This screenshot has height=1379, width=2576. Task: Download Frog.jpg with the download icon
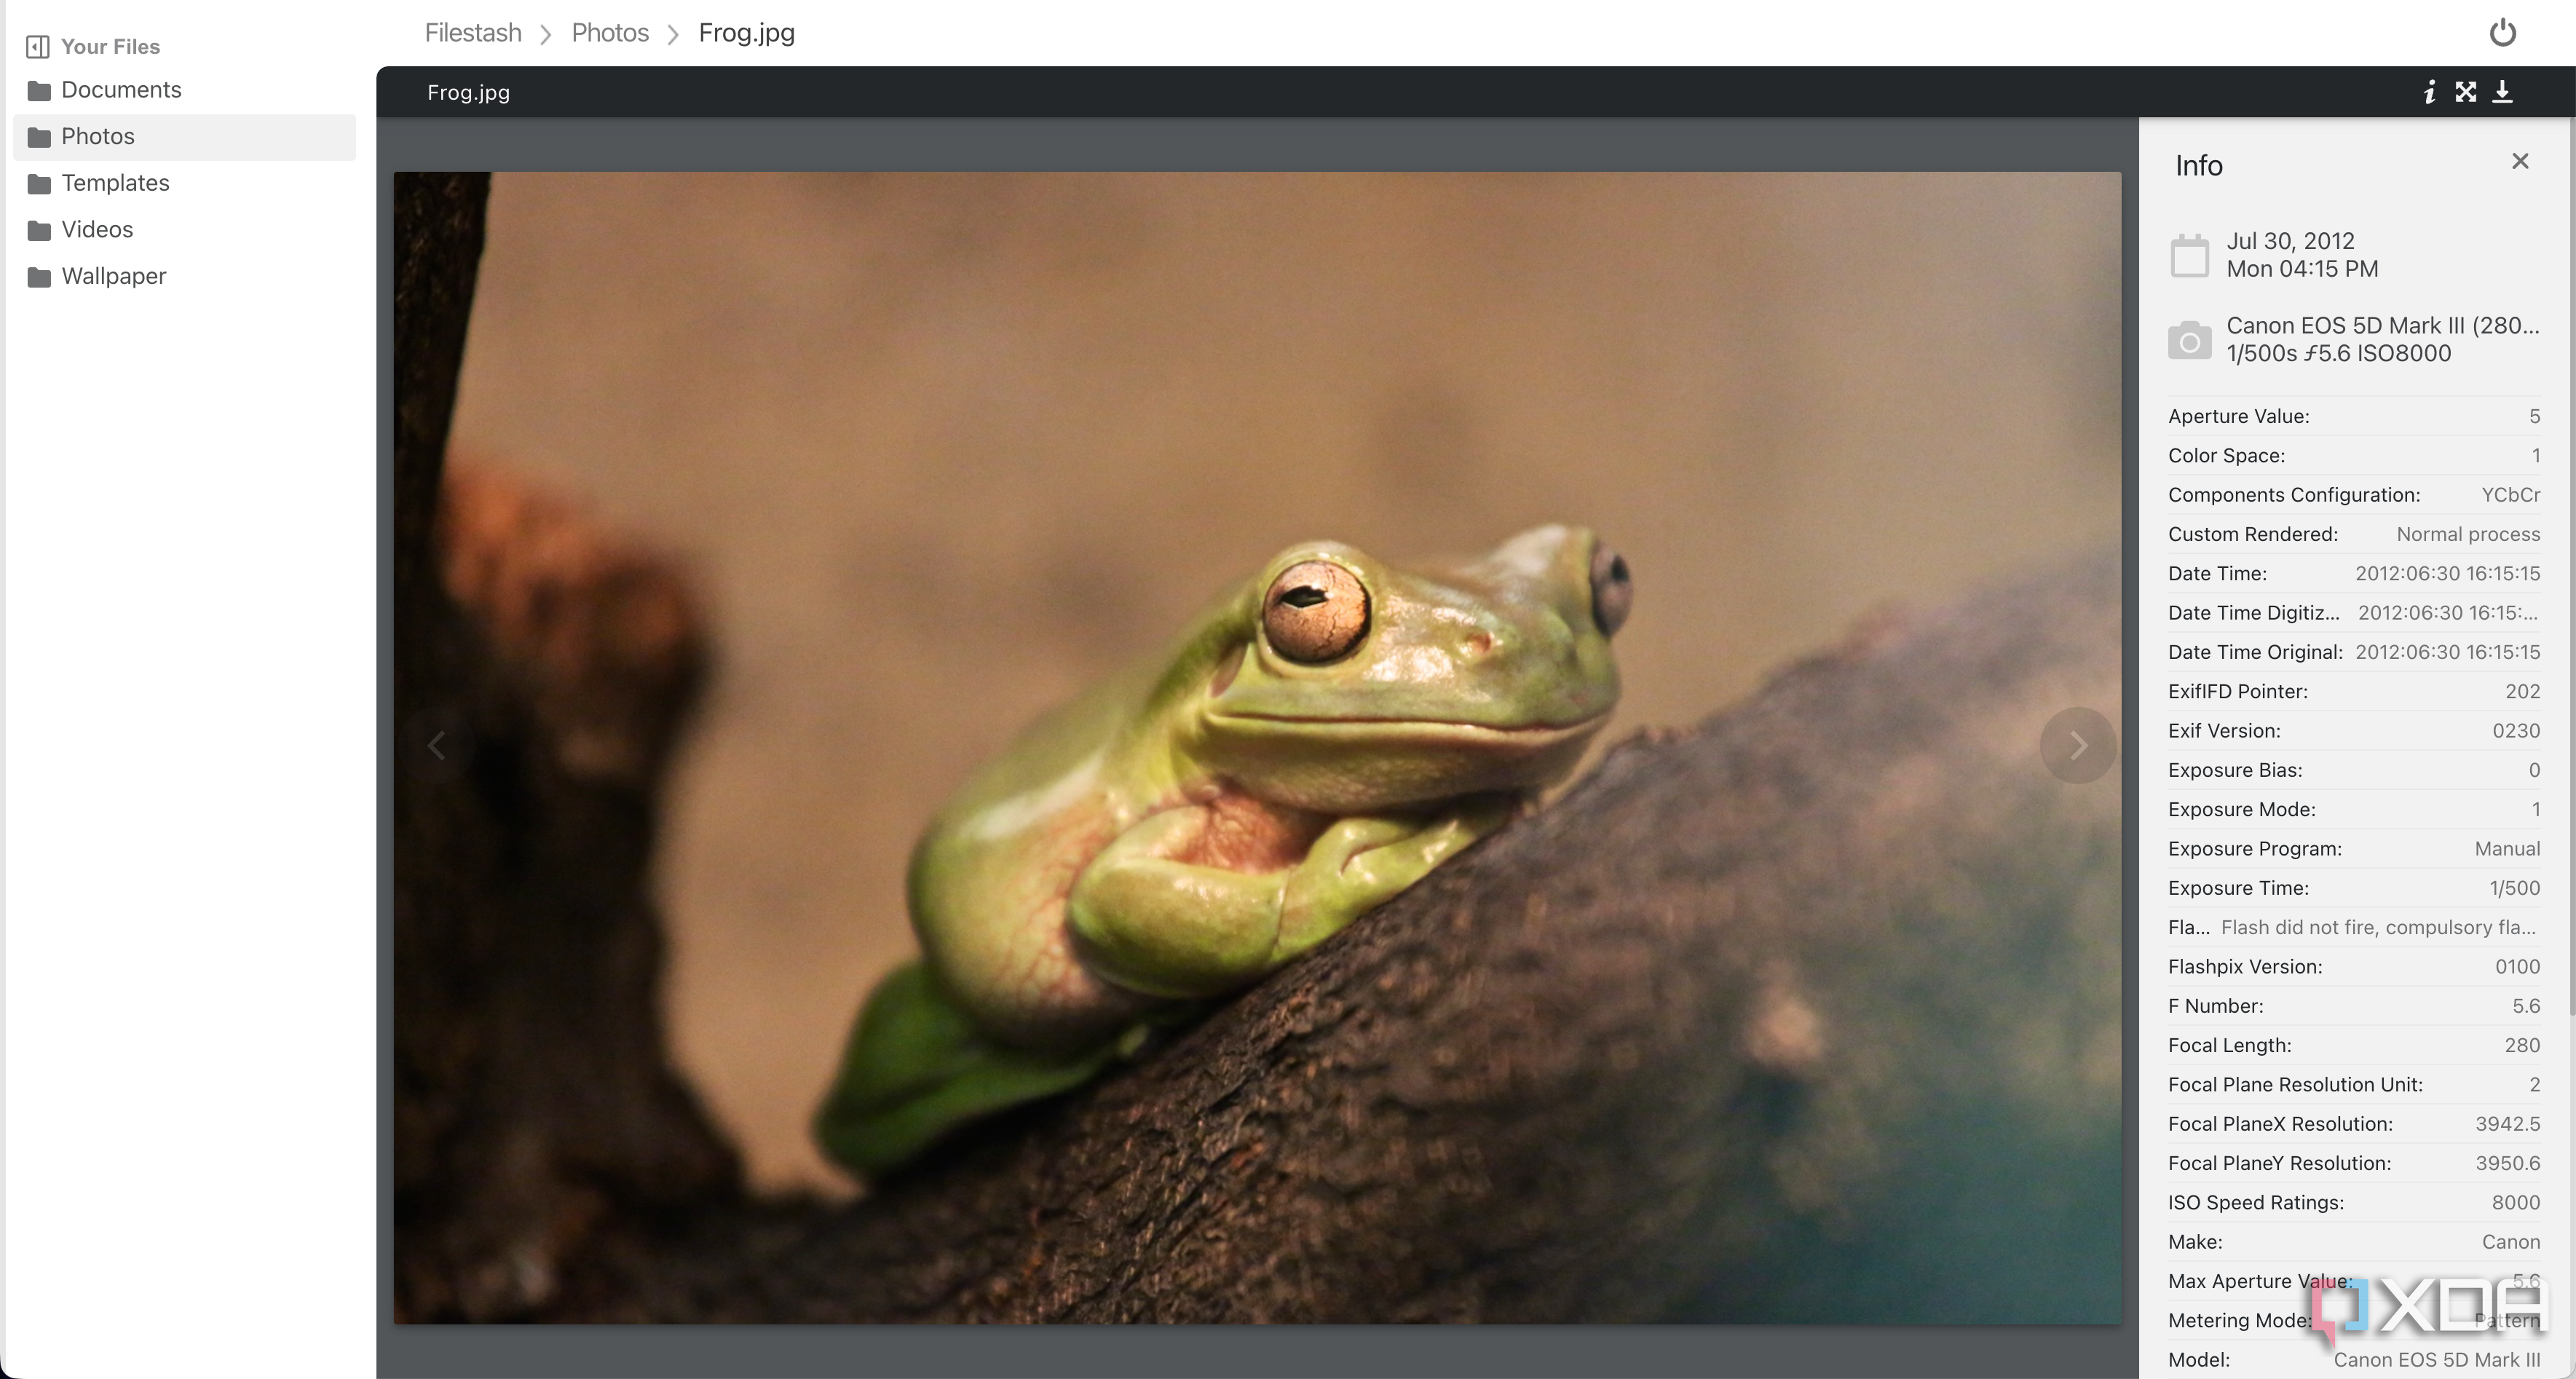pyautogui.click(x=2502, y=92)
